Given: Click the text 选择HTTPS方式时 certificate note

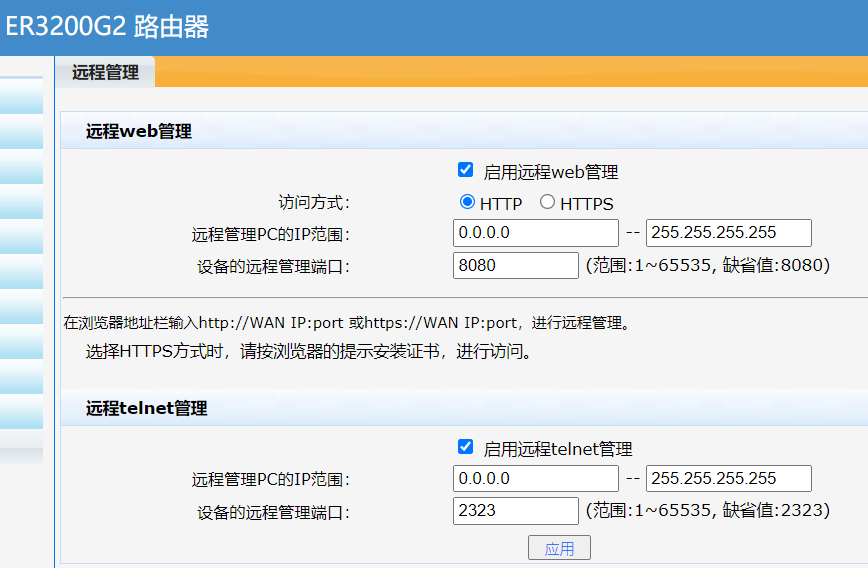Looking at the screenshot, I should pos(308,352).
